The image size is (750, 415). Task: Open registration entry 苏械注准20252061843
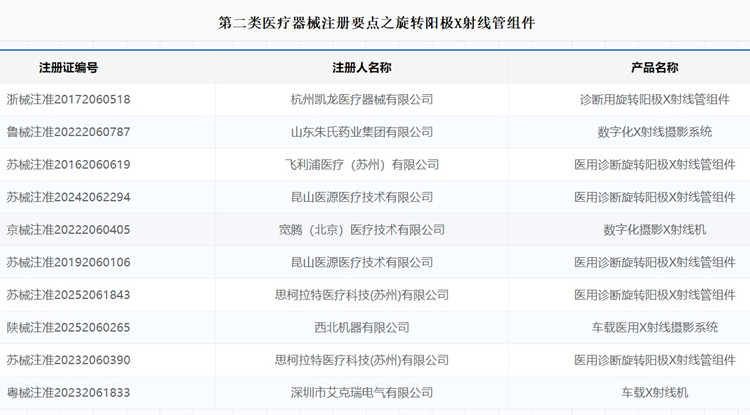pyautogui.click(x=68, y=295)
